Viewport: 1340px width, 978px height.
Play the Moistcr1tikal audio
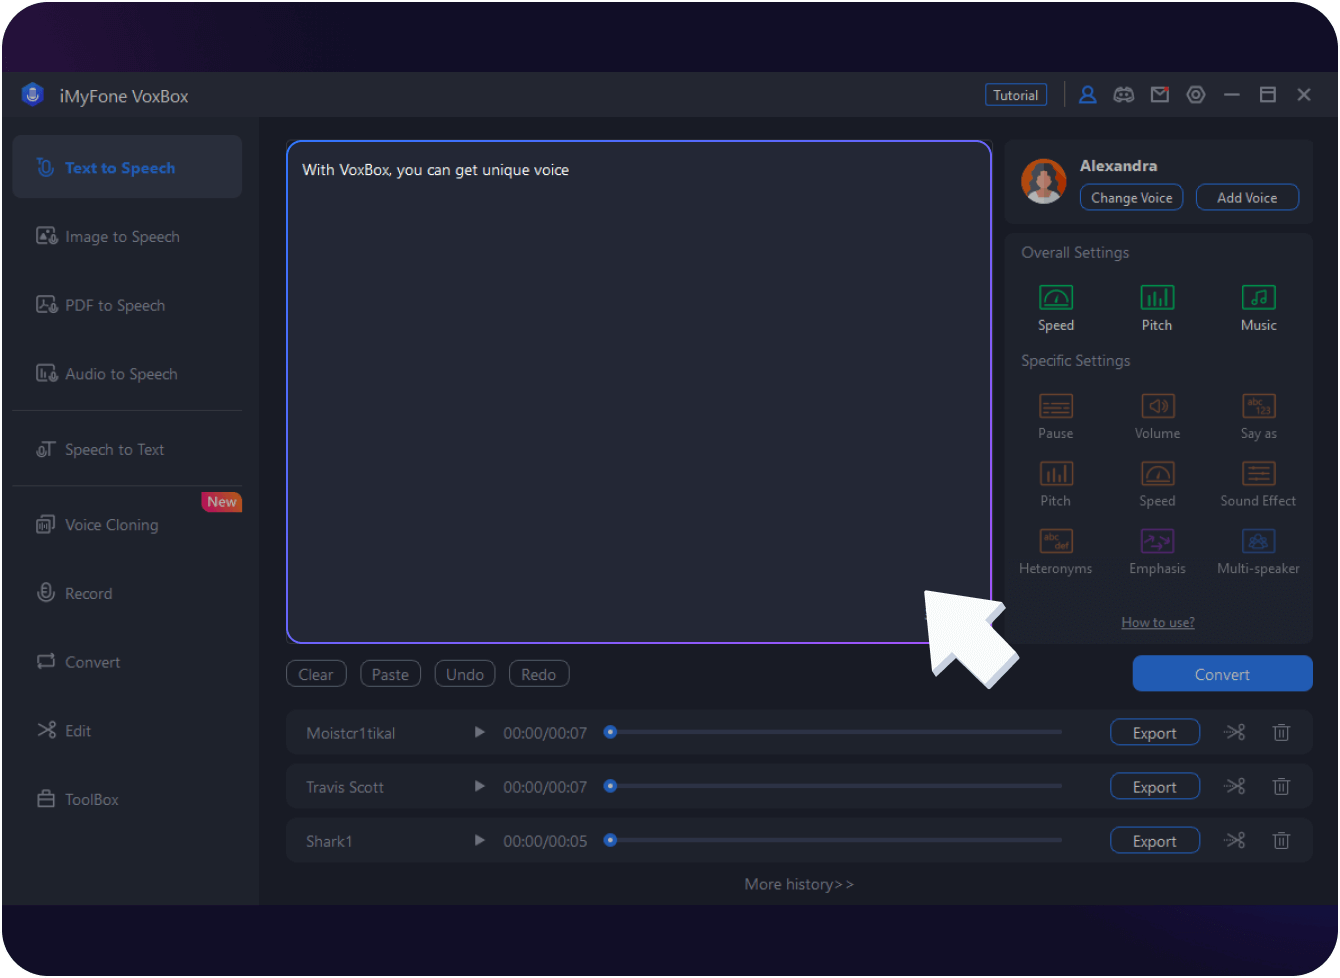(479, 733)
